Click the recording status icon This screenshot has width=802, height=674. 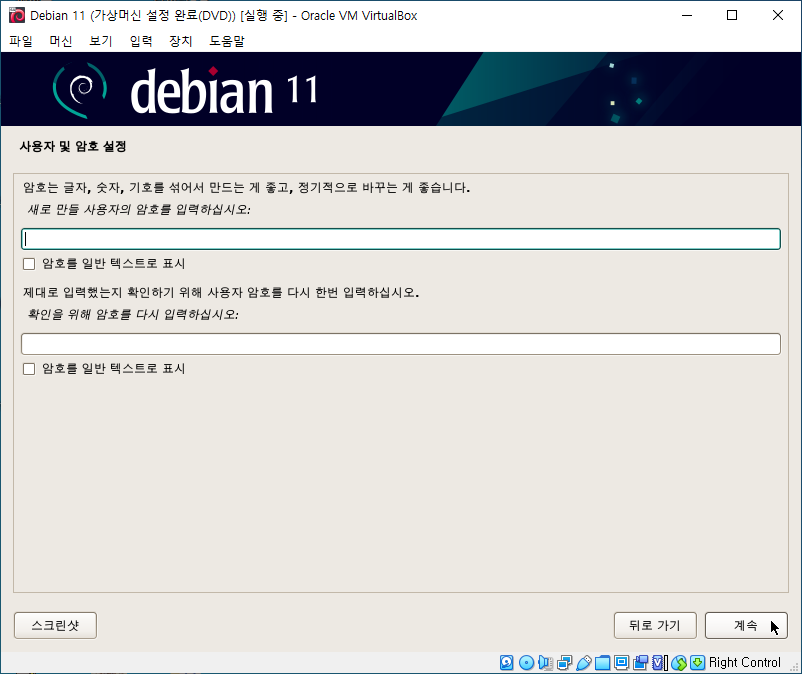click(x=640, y=662)
